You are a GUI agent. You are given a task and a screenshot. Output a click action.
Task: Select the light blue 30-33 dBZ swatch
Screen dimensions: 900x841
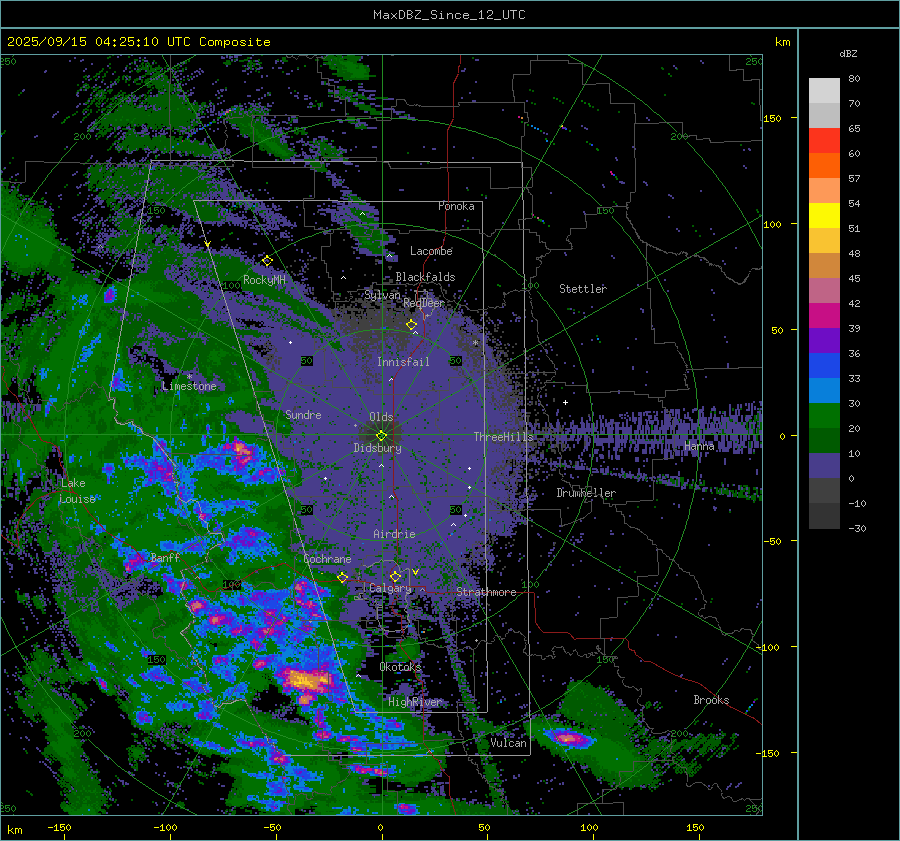coord(824,391)
